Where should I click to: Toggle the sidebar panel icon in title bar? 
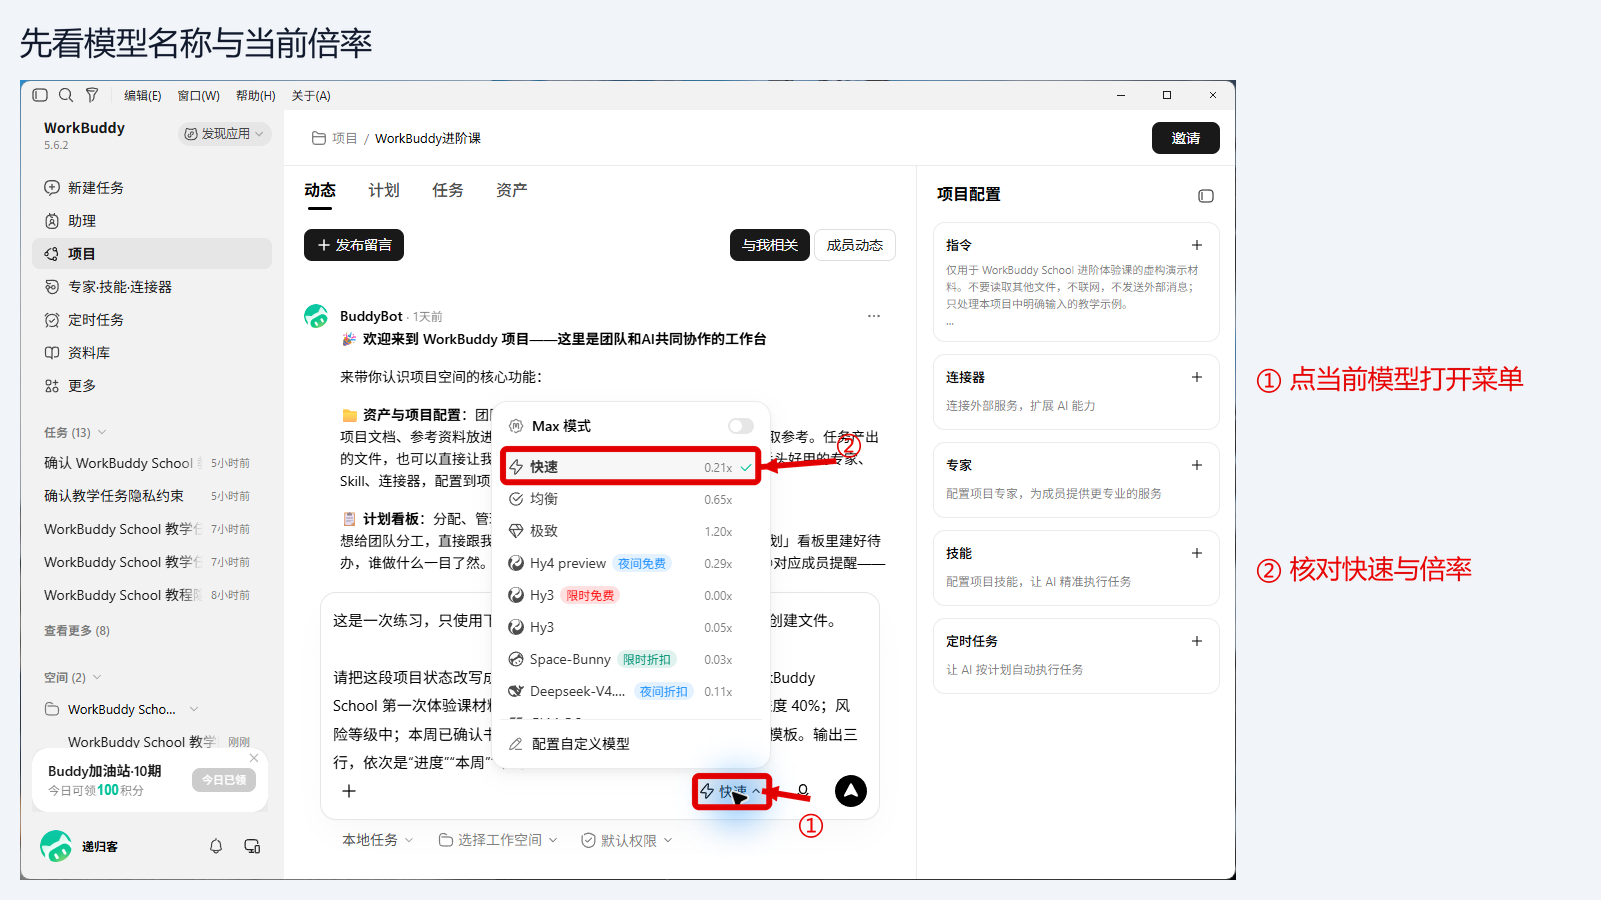(40, 95)
